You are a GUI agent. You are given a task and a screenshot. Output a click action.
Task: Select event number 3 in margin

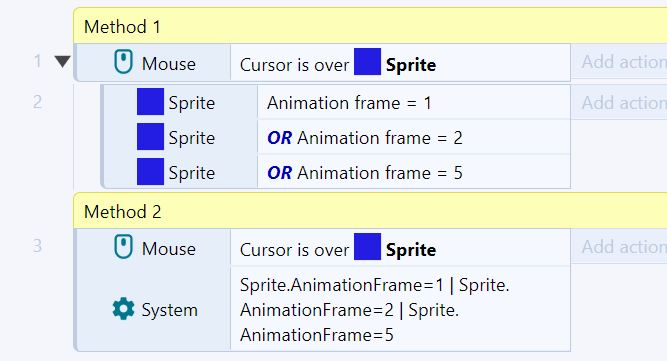click(x=37, y=246)
